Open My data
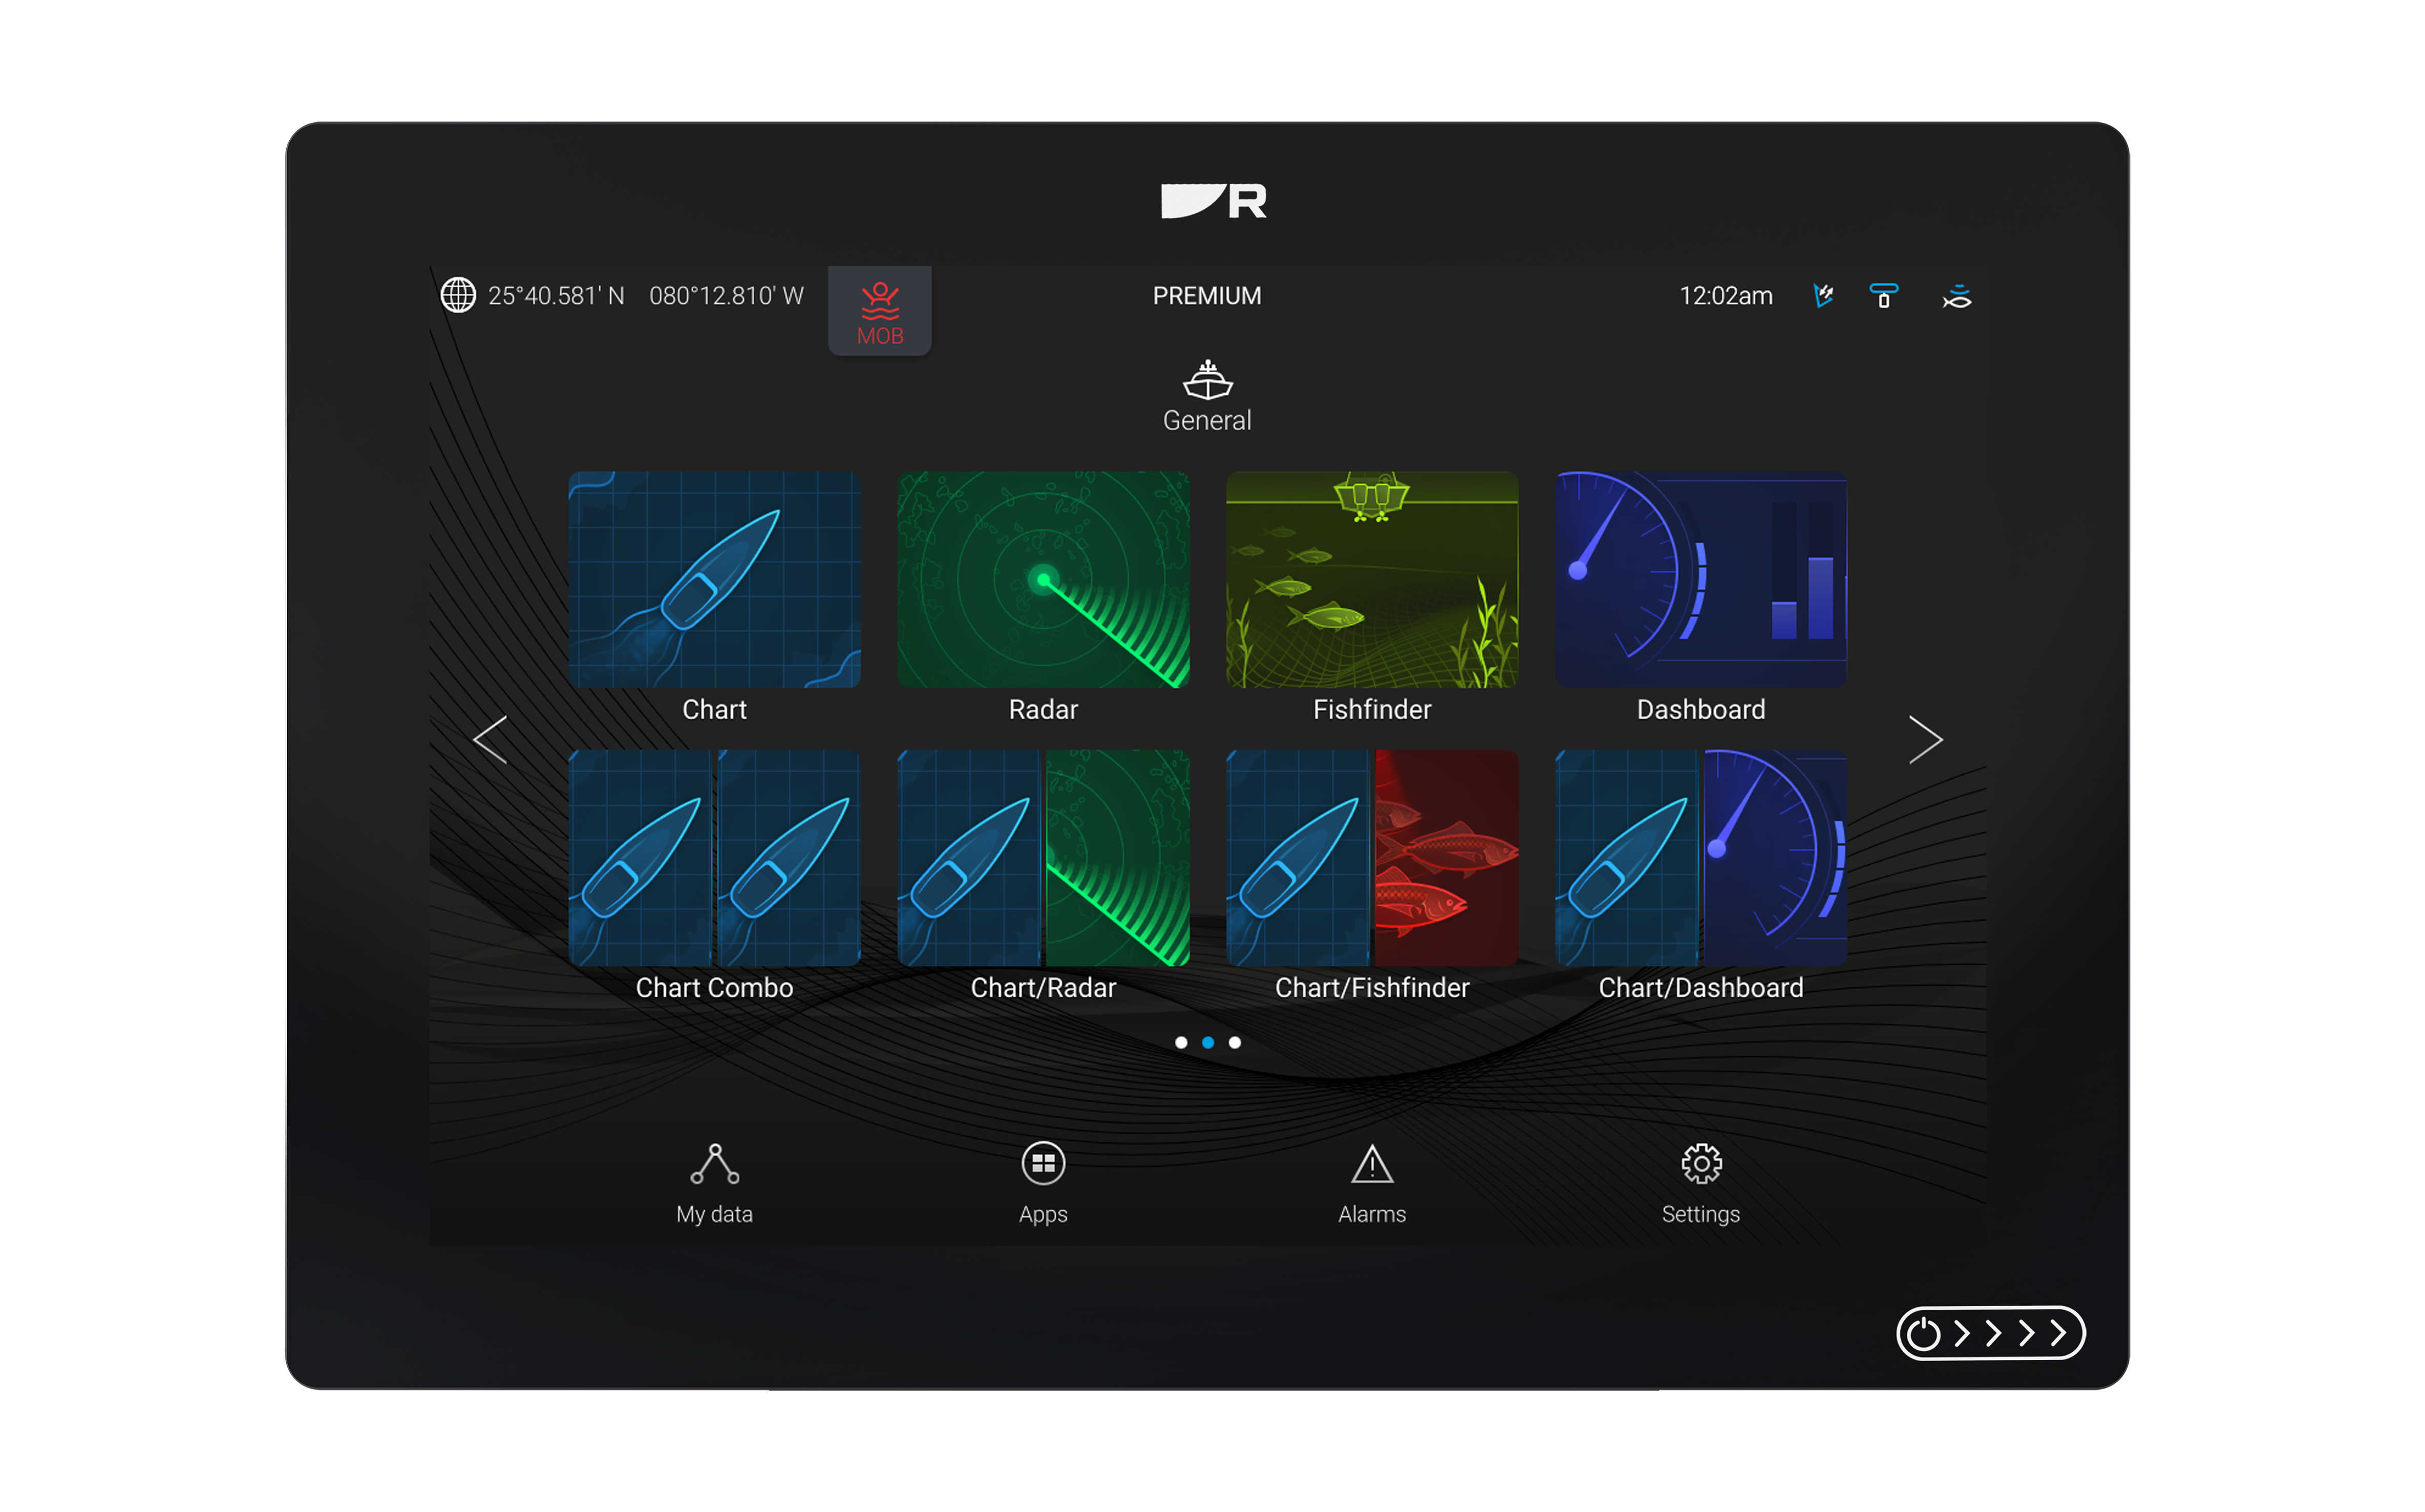 coord(714,1184)
